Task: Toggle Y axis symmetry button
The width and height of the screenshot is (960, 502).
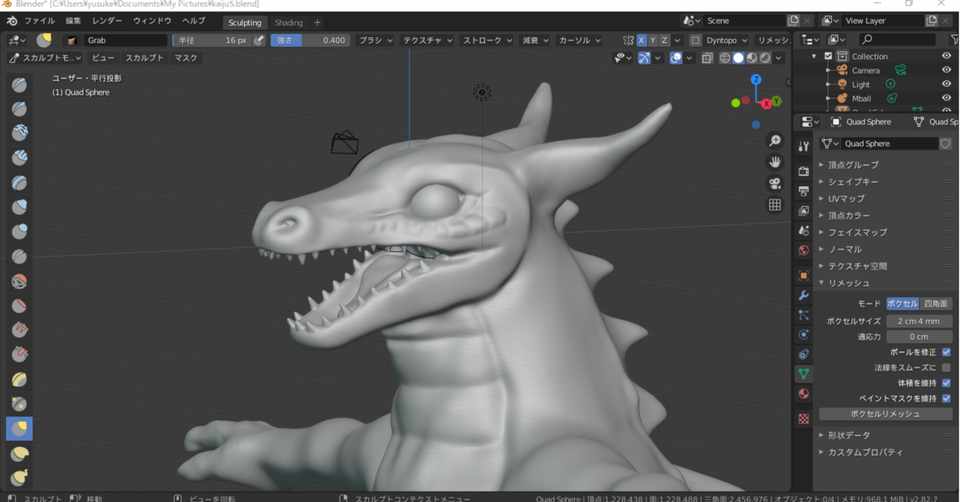Action: point(653,40)
